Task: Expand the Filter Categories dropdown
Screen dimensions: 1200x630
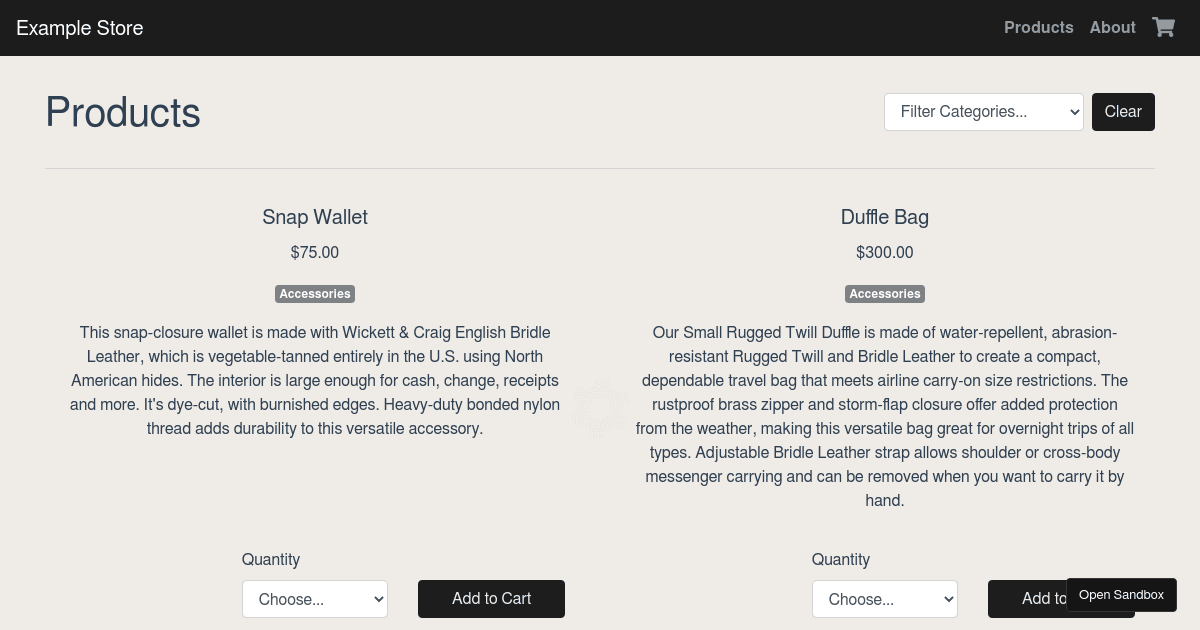Action: point(984,112)
